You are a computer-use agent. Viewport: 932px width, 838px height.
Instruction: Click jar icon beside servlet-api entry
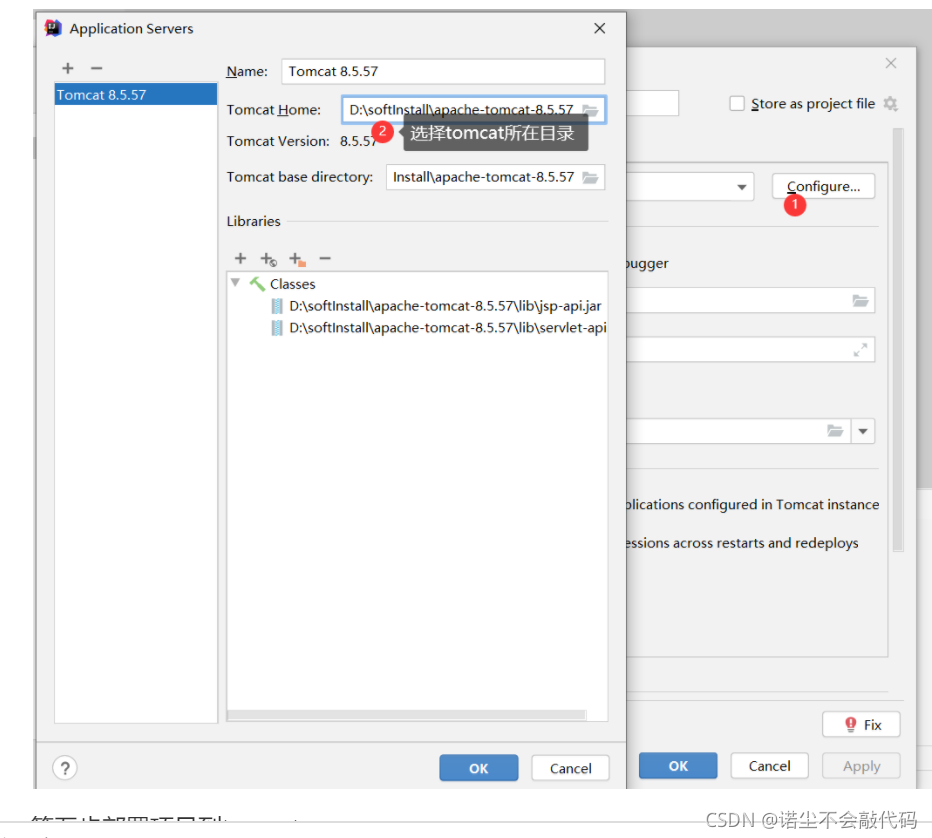(x=277, y=327)
